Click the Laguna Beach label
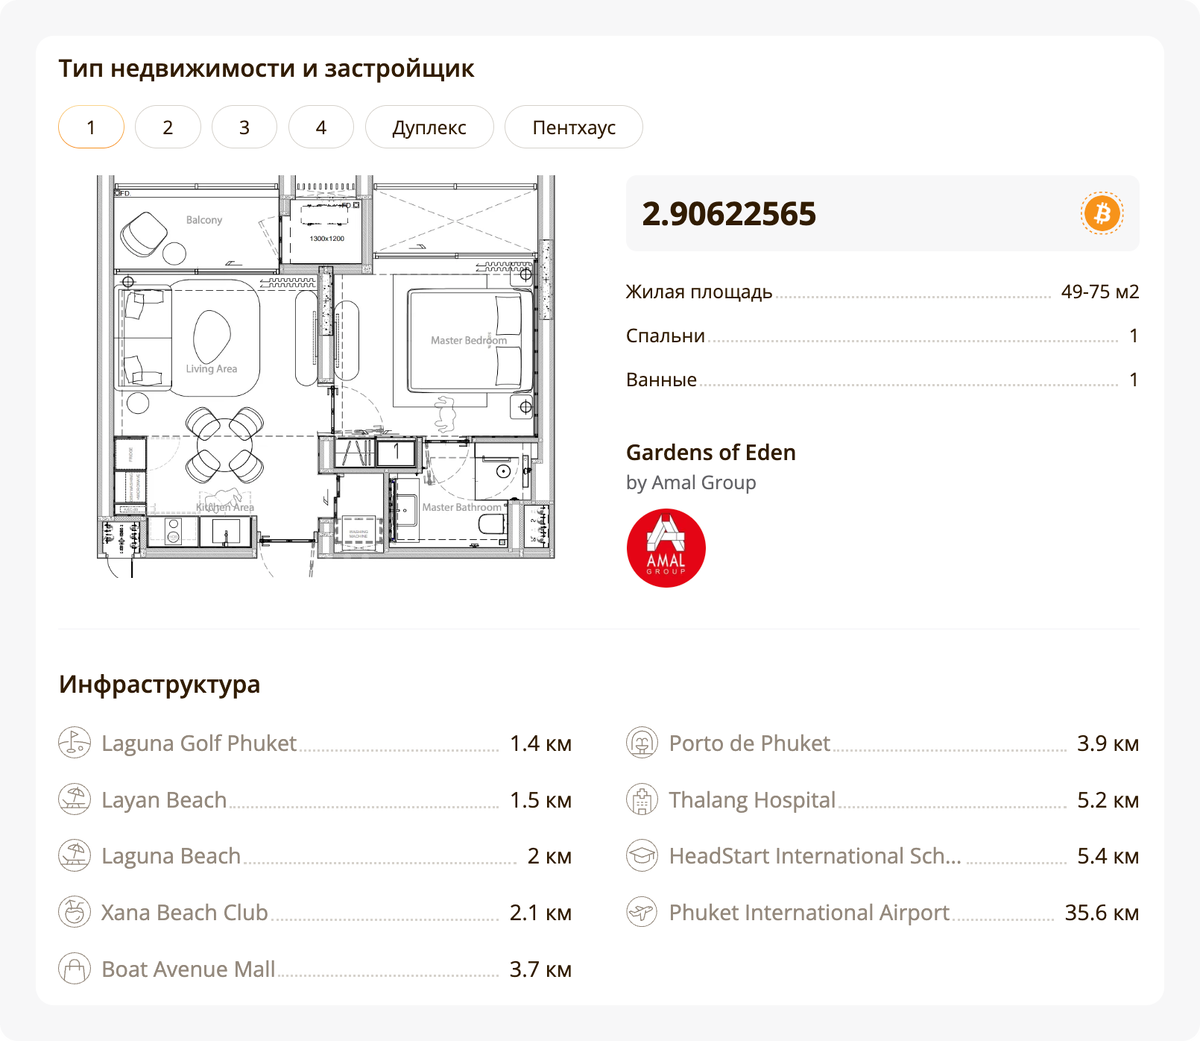The image size is (1200, 1041). 171,856
